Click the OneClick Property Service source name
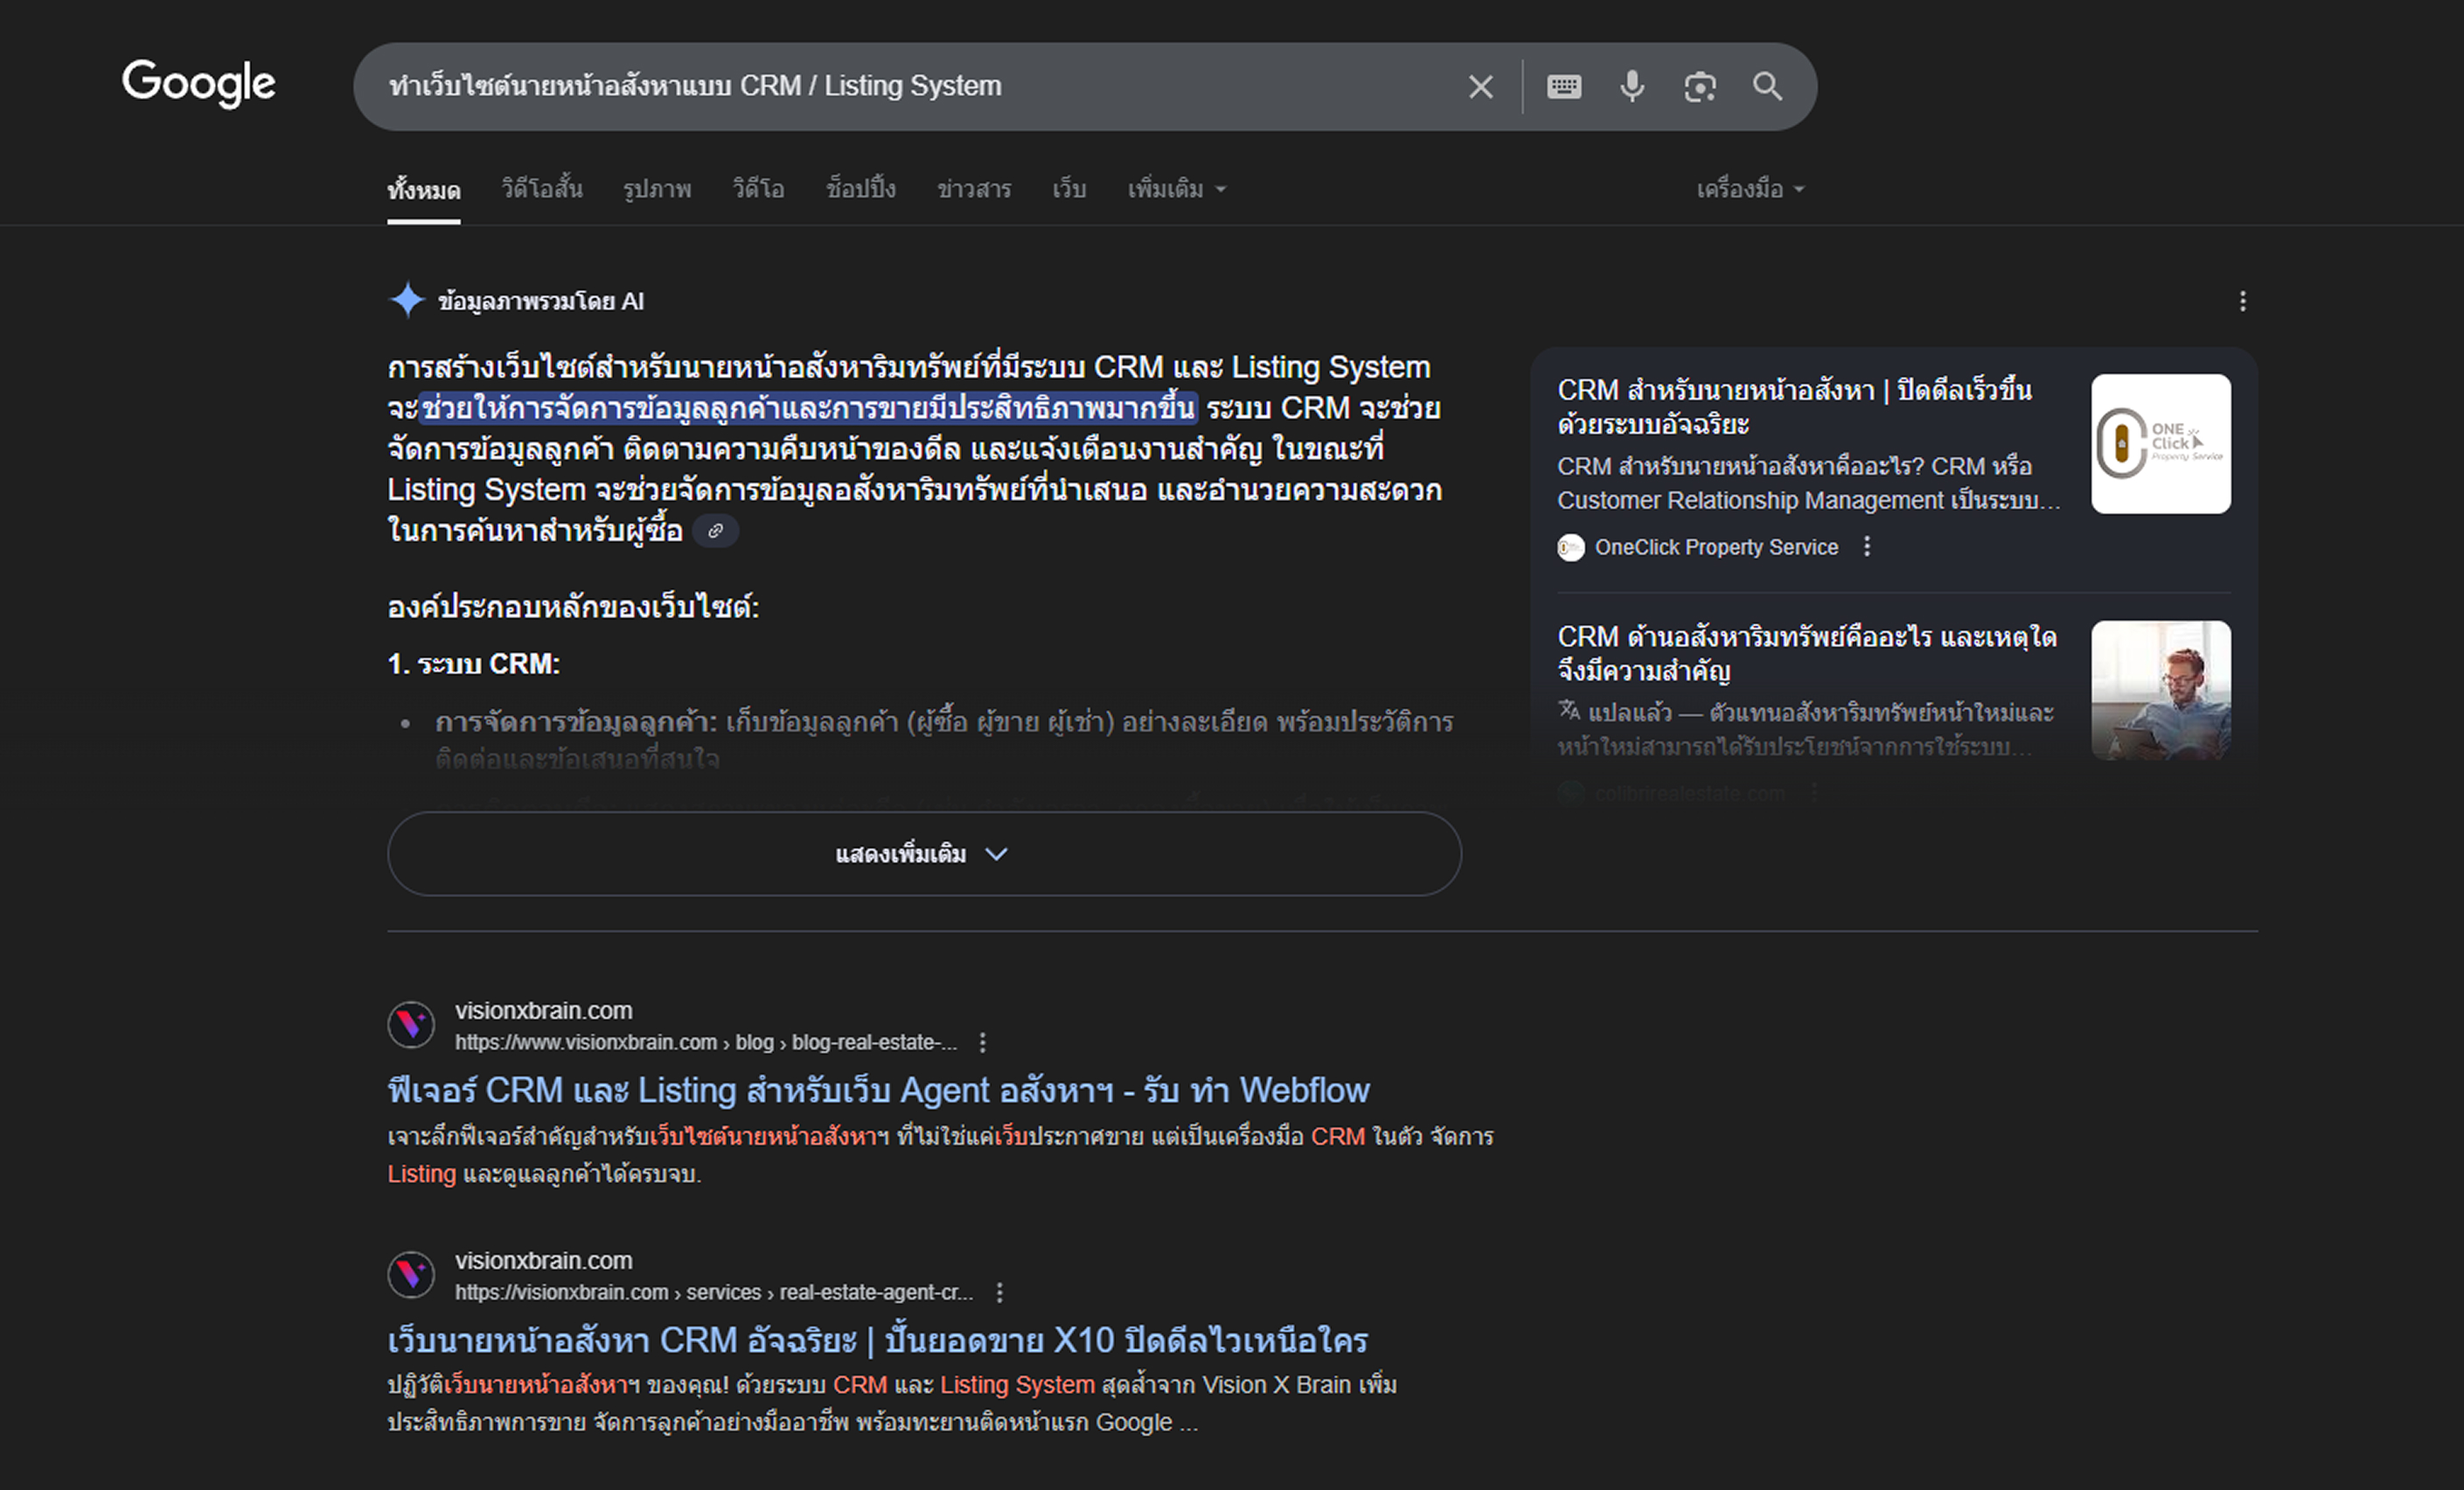This screenshot has width=2464, height=1490. (x=1716, y=547)
